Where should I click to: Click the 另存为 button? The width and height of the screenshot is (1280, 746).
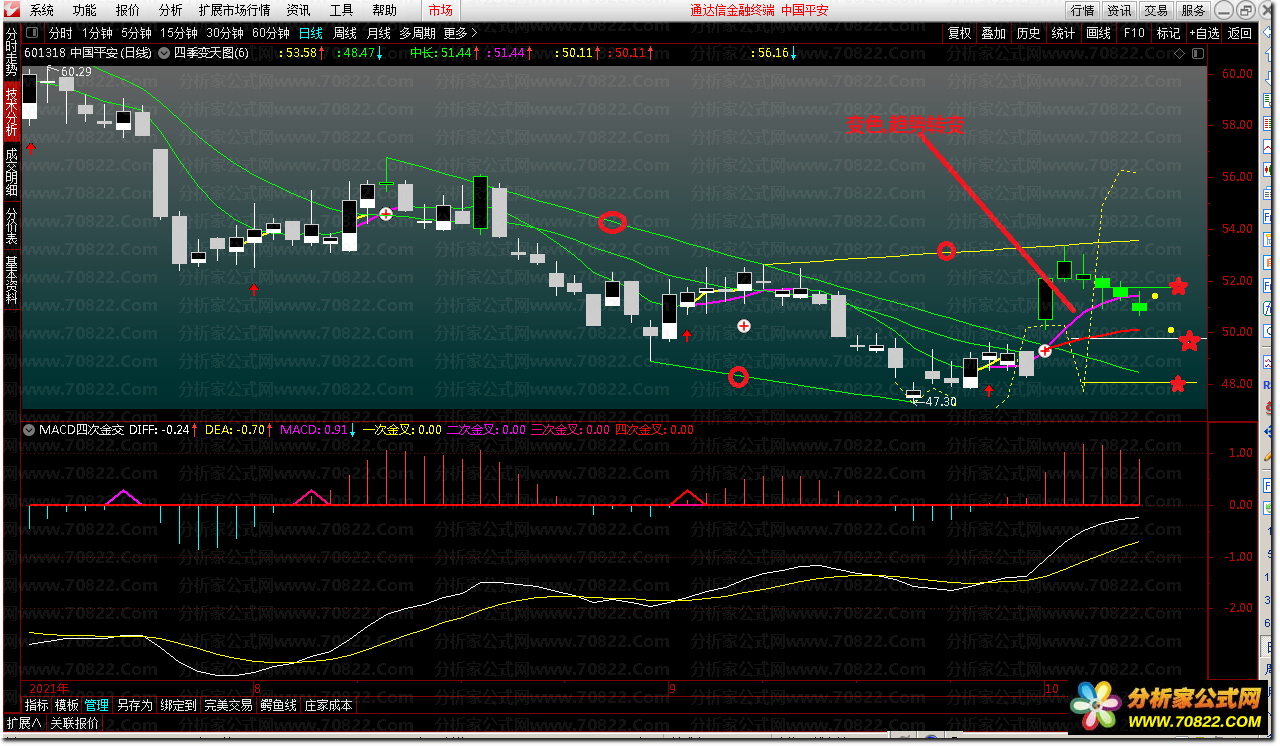coord(135,705)
